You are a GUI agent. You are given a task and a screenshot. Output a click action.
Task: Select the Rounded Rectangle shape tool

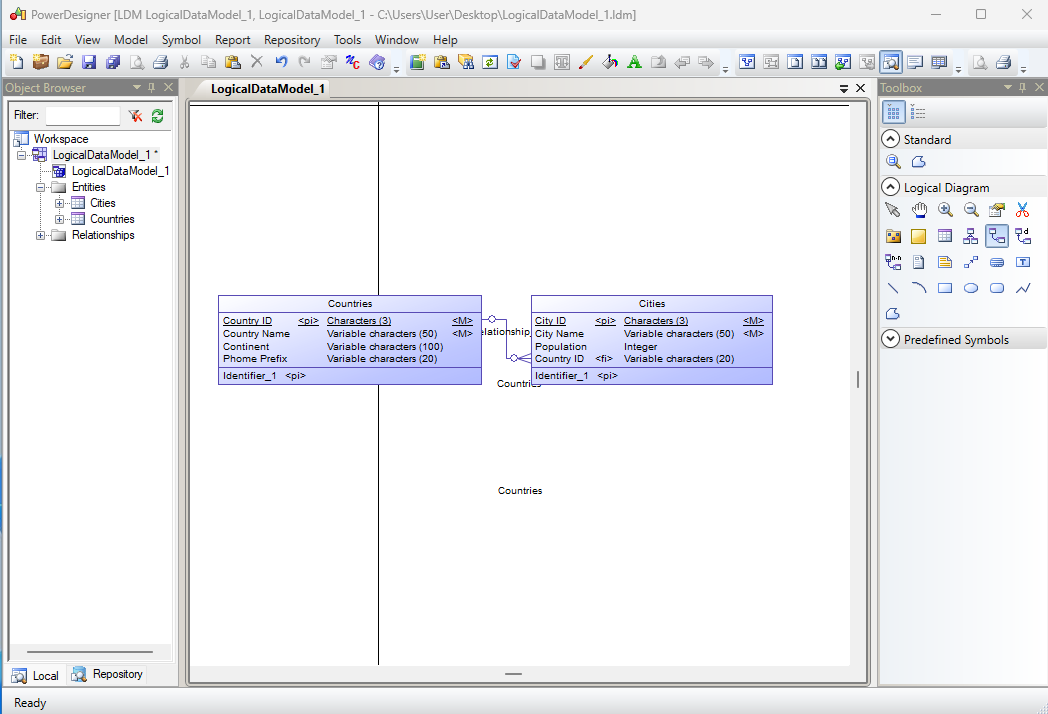tap(997, 288)
